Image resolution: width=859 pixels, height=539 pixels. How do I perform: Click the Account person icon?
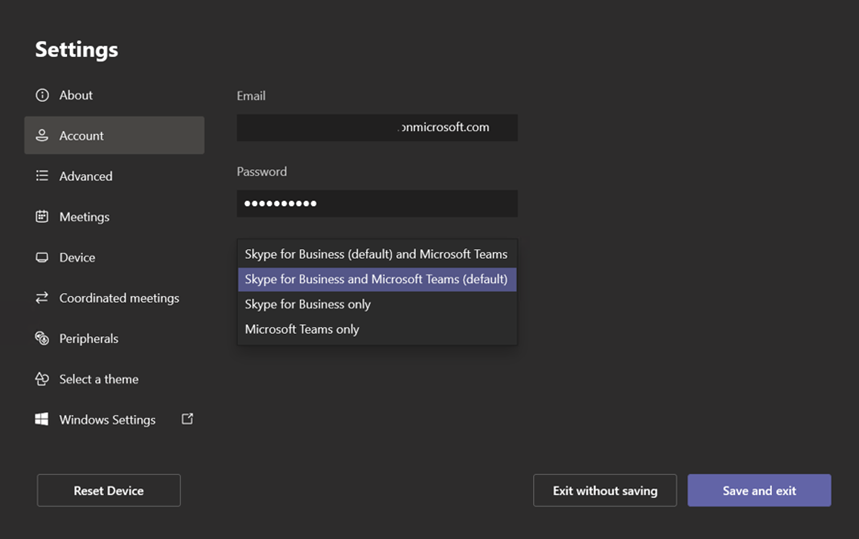[x=42, y=135]
